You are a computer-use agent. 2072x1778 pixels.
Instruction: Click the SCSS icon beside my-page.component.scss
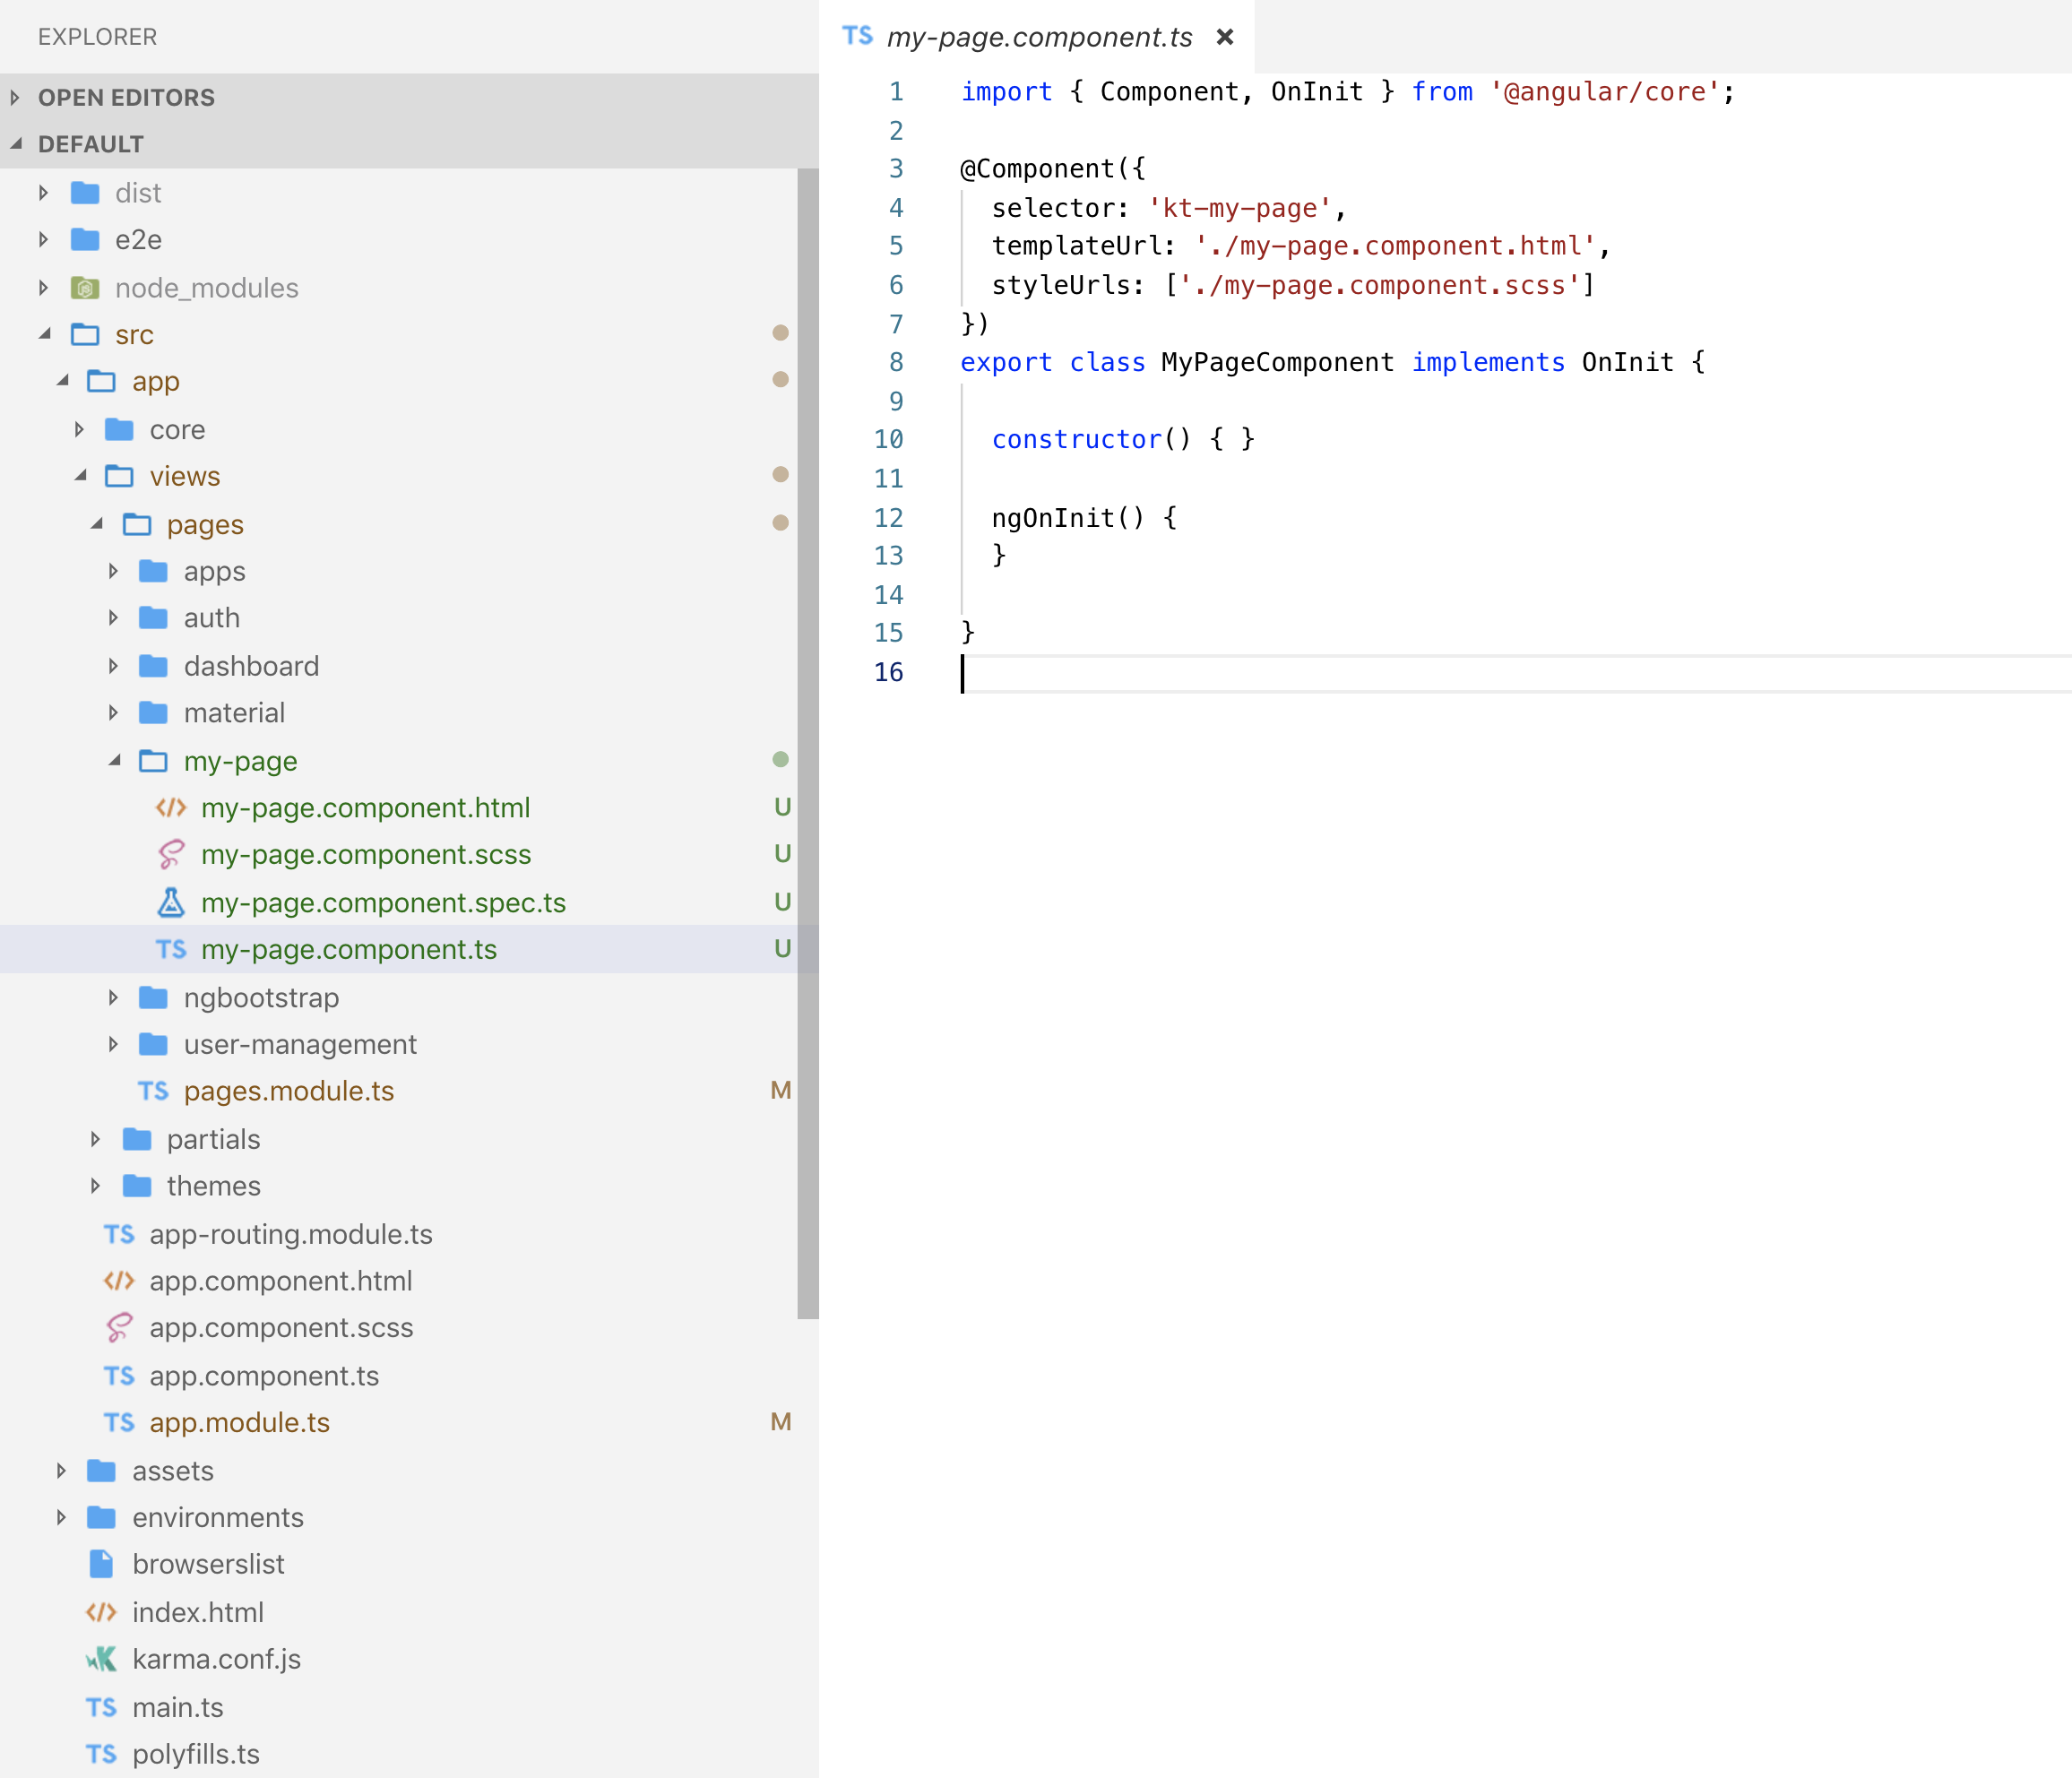(169, 855)
